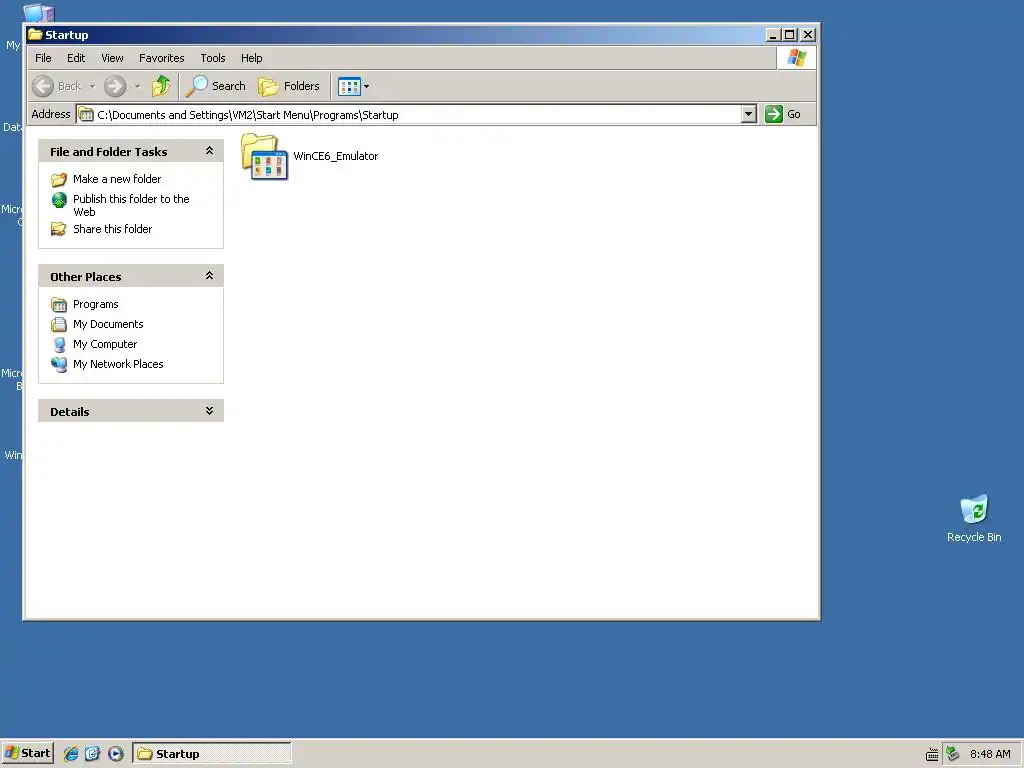Image resolution: width=1024 pixels, height=768 pixels.
Task: Click the Views grid icon
Action: point(349,86)
